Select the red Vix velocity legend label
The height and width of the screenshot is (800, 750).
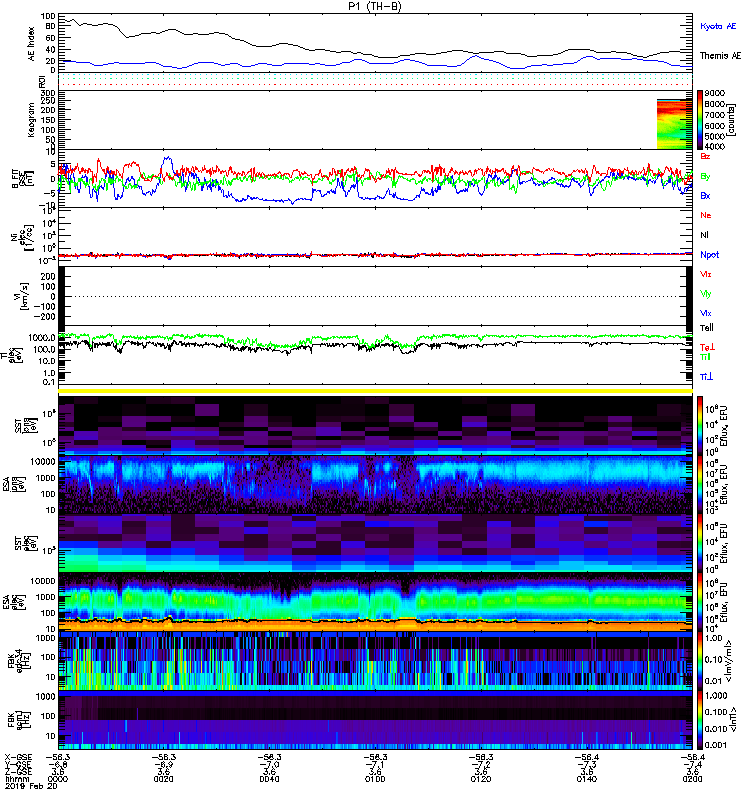pos(705,274)
